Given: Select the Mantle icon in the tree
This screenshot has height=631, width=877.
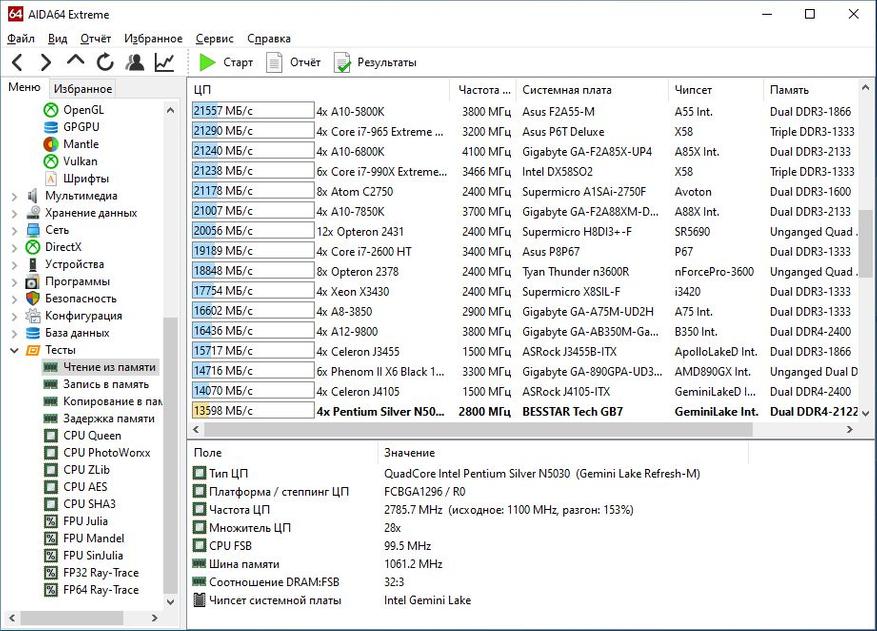Looking at the screenshot, I should [51, 144].
